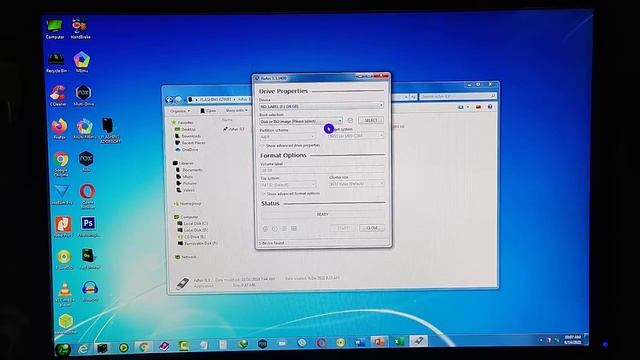Click the language globe icon in Rufus
Image resolution: width=640 pixels, height=360 pixels.
(x=265, y=229)
